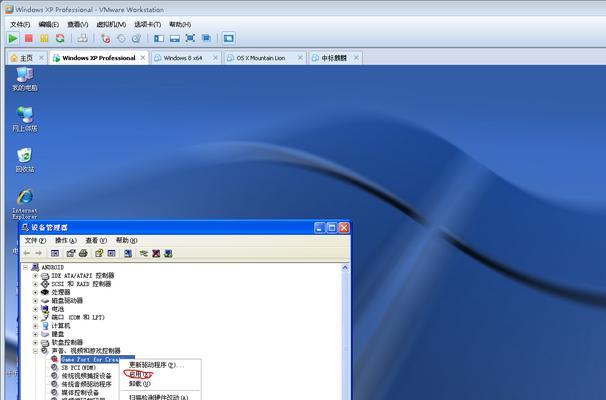
Task: Click the send Ctrl+Alt+Del toolbar icon
Action: click(x=82, y=38)
